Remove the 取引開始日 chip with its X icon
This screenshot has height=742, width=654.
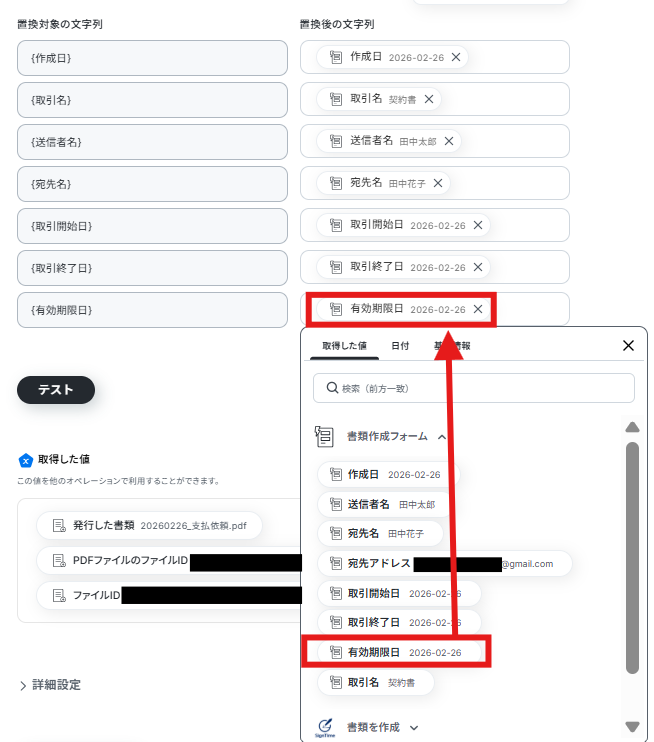[478, 225]
